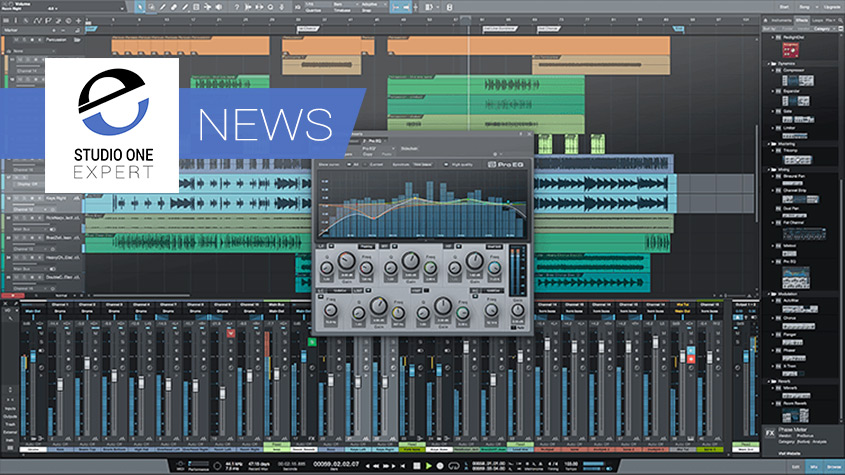
Task: Click the Stop button in transport
Action: point(417,465)
